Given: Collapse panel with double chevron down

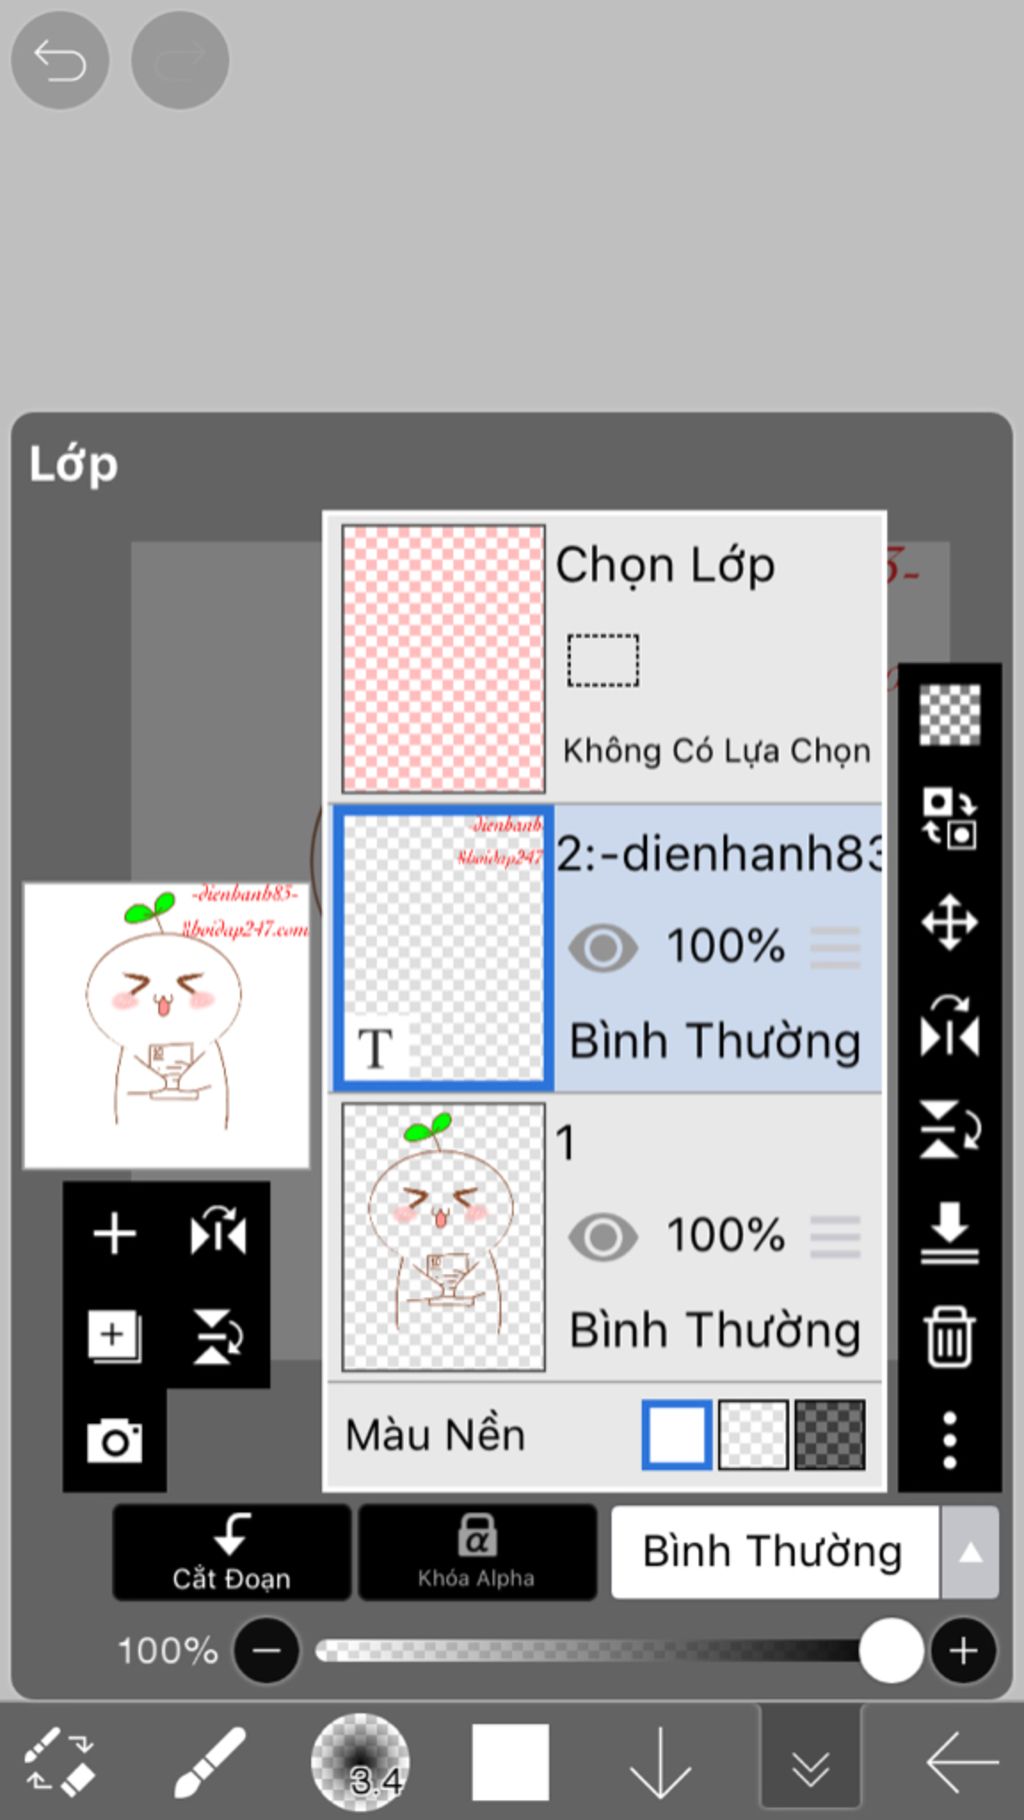Looking at the screenshot, I should pos(810,1762).
